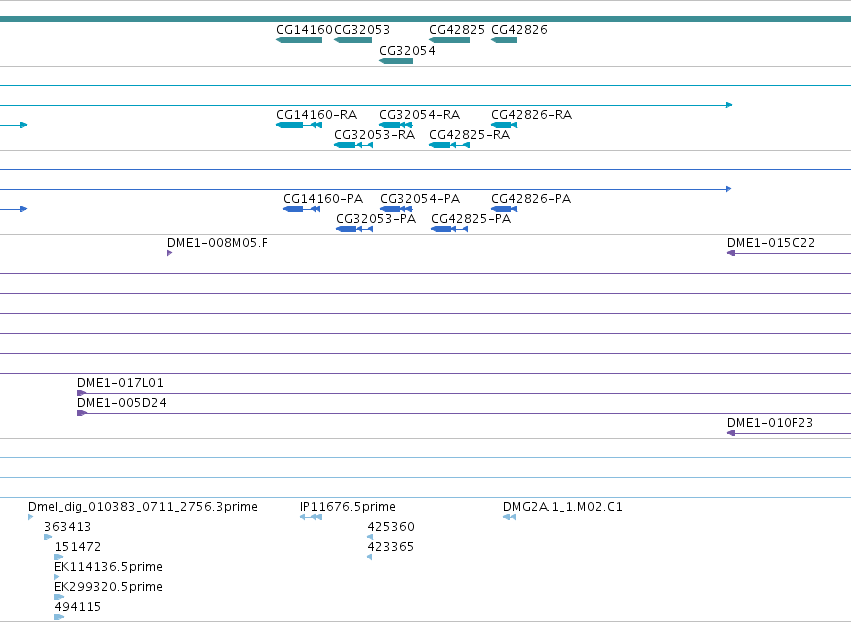Choose the CG32053-RA transcript glyph
851x622 pixels.
[353, 145]
